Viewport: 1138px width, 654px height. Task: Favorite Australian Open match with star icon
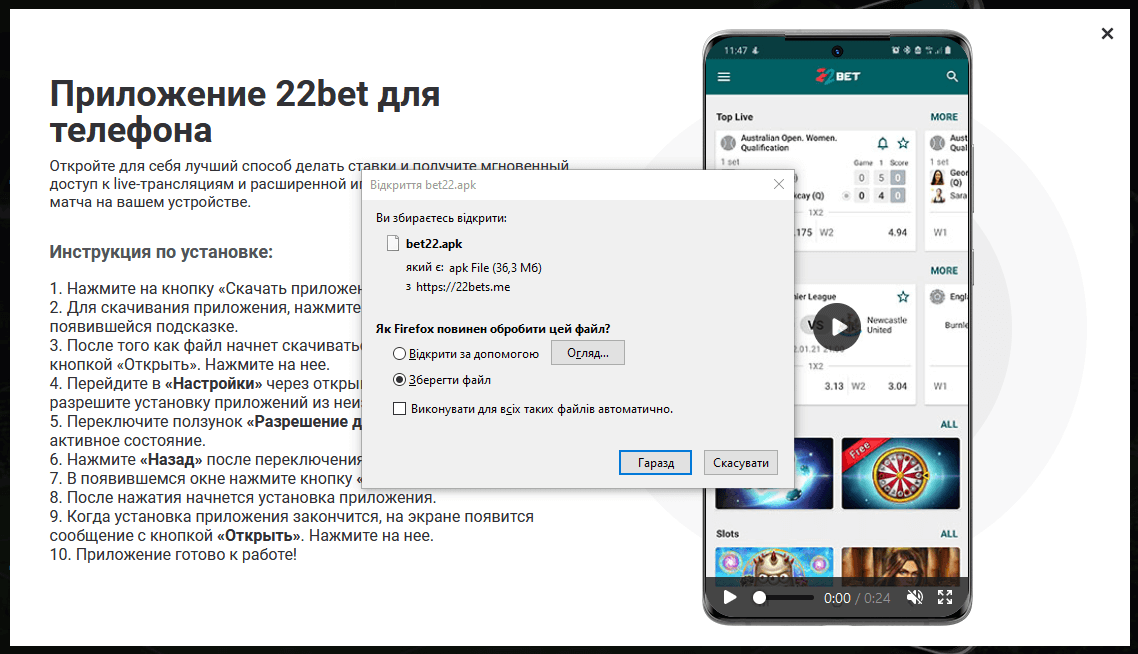[x=903, y=143]
